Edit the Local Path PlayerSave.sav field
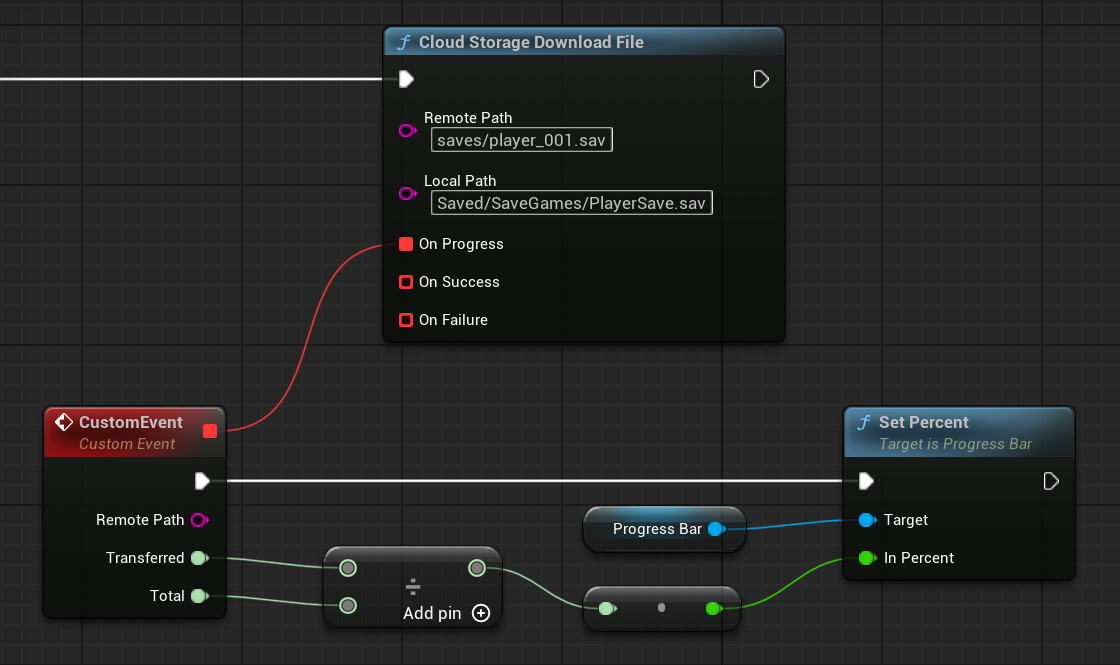1120x665 pixels. tap(571, 203)
